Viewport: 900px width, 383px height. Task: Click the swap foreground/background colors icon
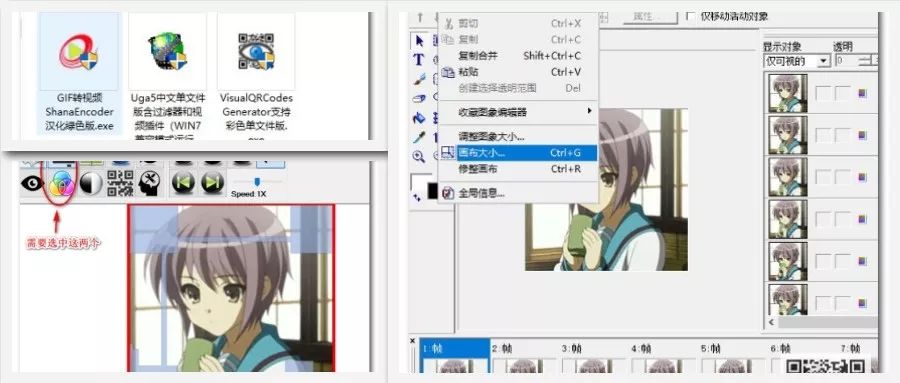coord(416,197)
